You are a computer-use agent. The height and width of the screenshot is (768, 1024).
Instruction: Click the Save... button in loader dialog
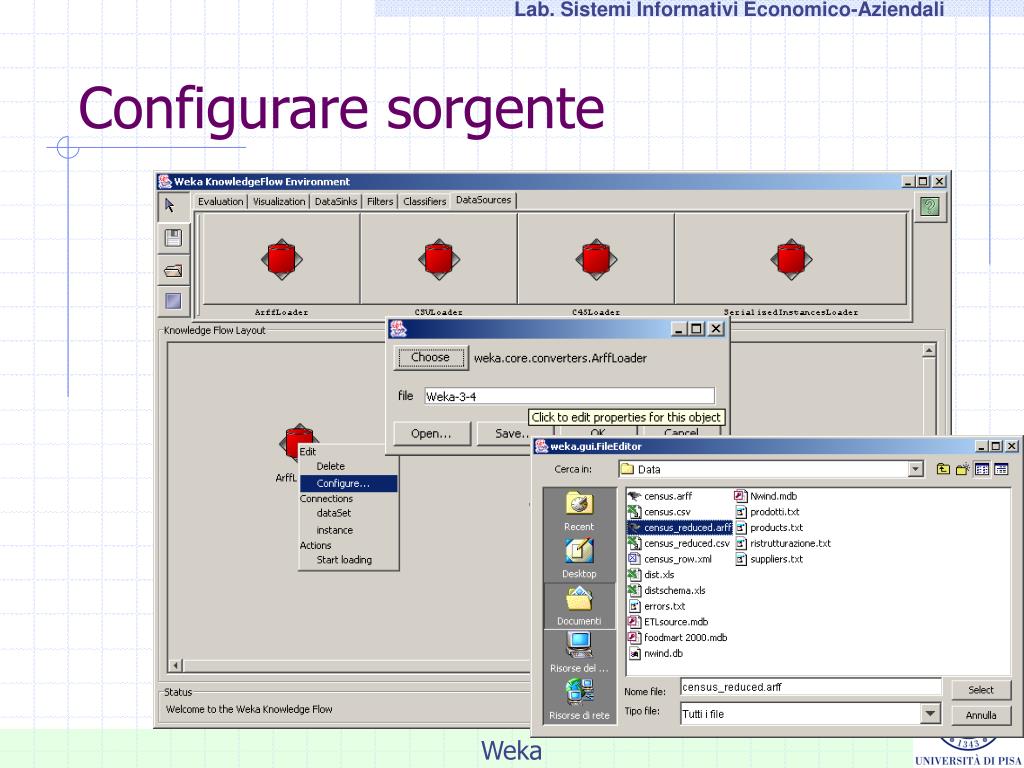513,434
